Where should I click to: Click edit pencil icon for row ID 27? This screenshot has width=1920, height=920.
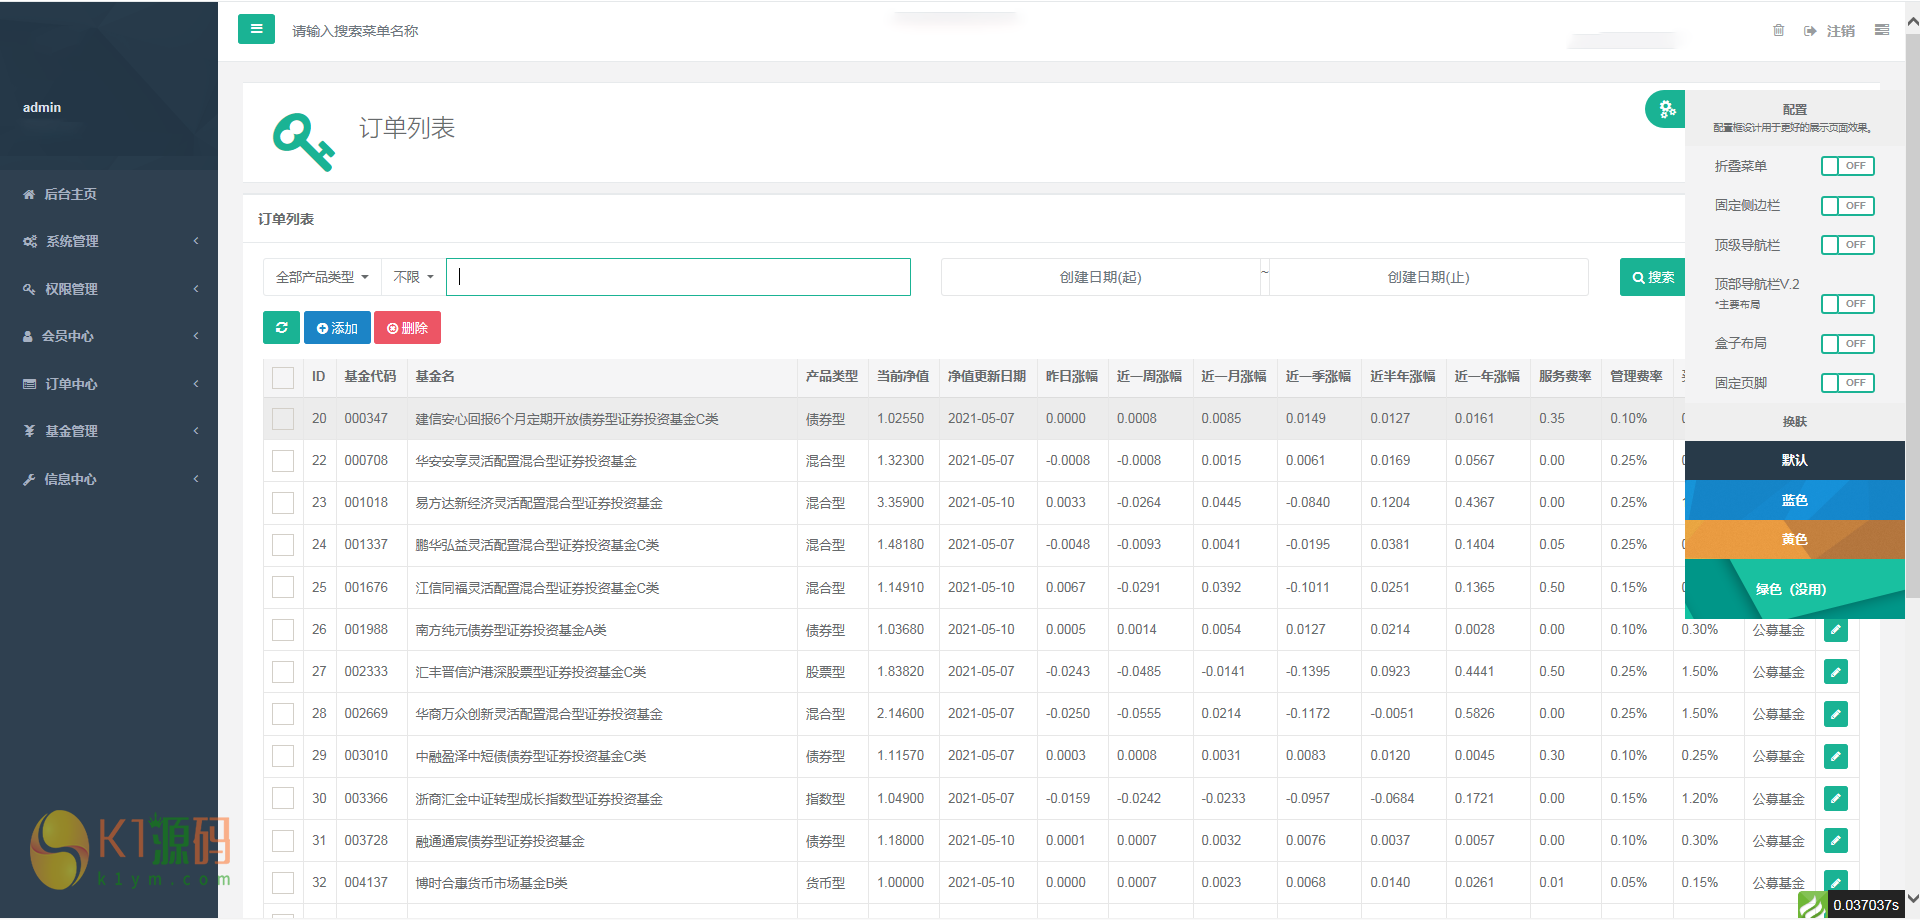point(1835,672)
